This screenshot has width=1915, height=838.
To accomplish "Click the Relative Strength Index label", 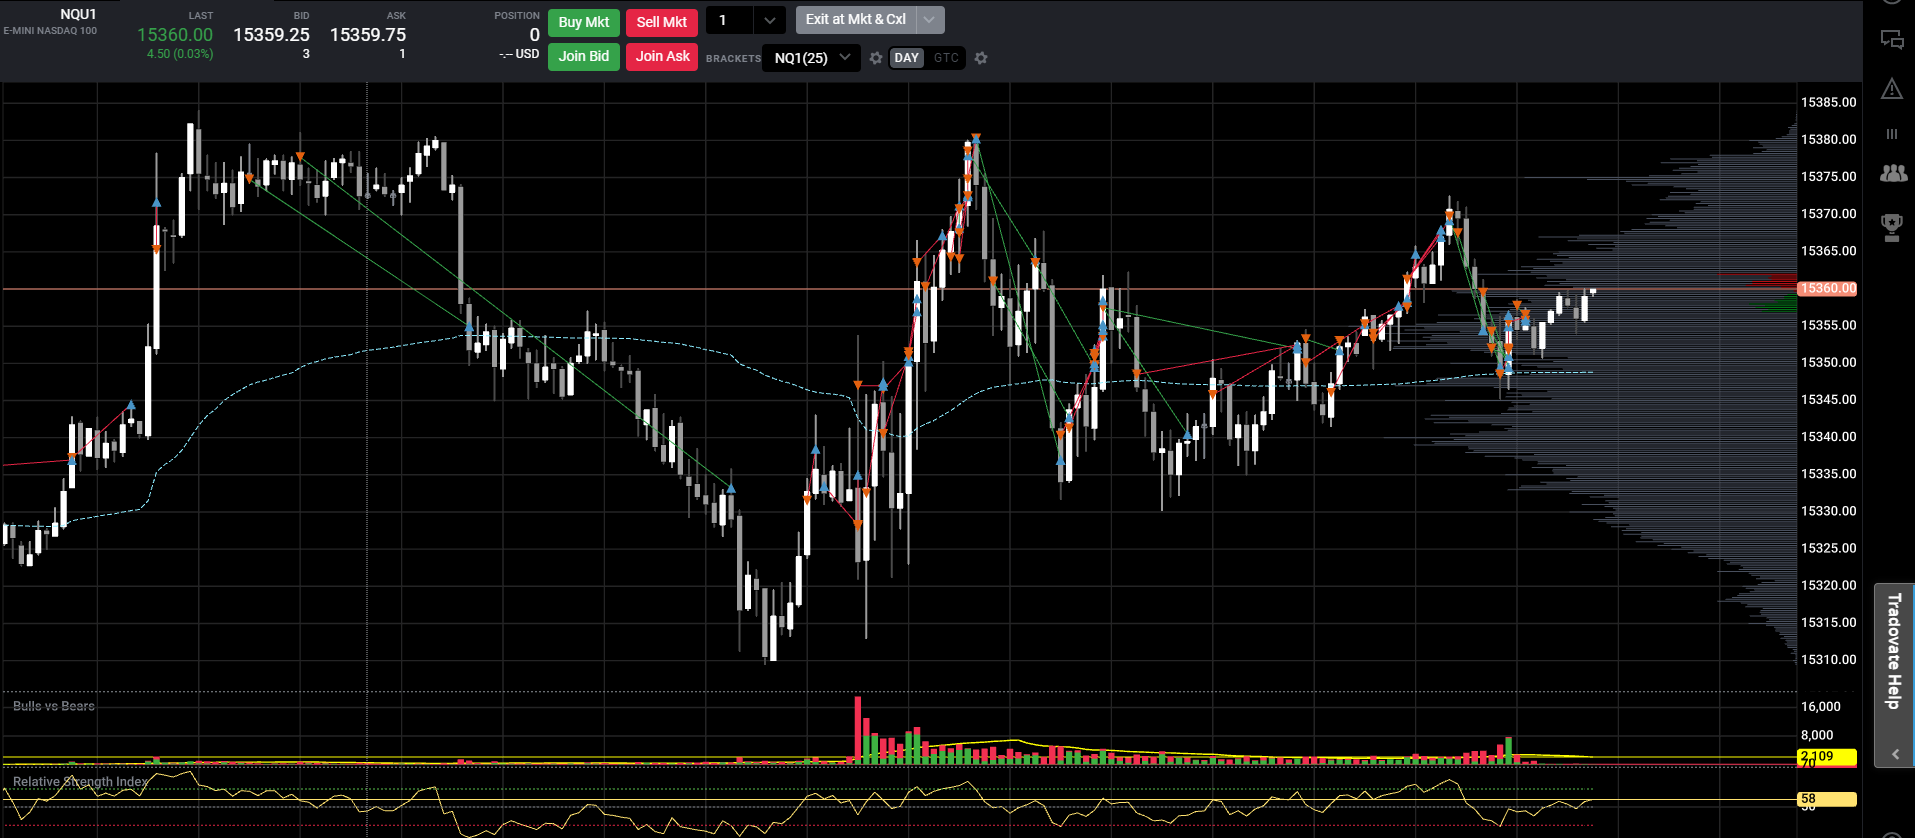I will 80,782.
